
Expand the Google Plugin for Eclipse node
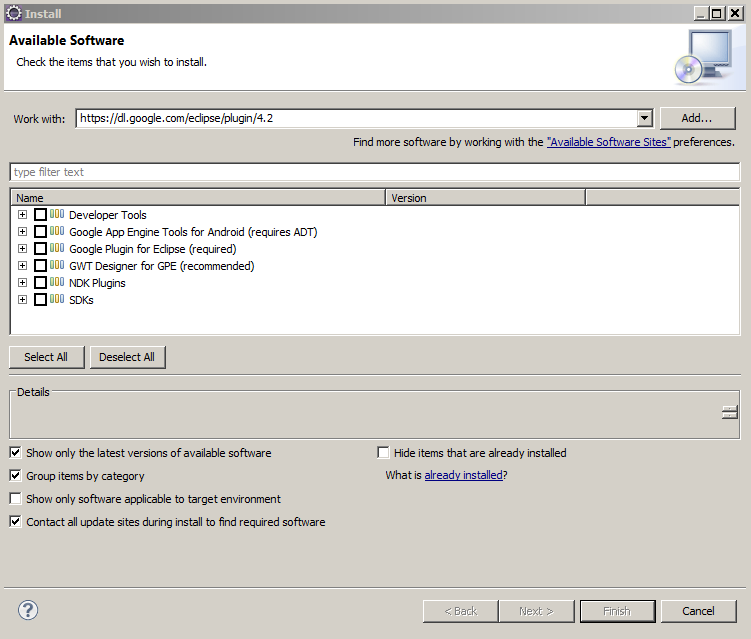pyautogui.click(x=23, y=249)
